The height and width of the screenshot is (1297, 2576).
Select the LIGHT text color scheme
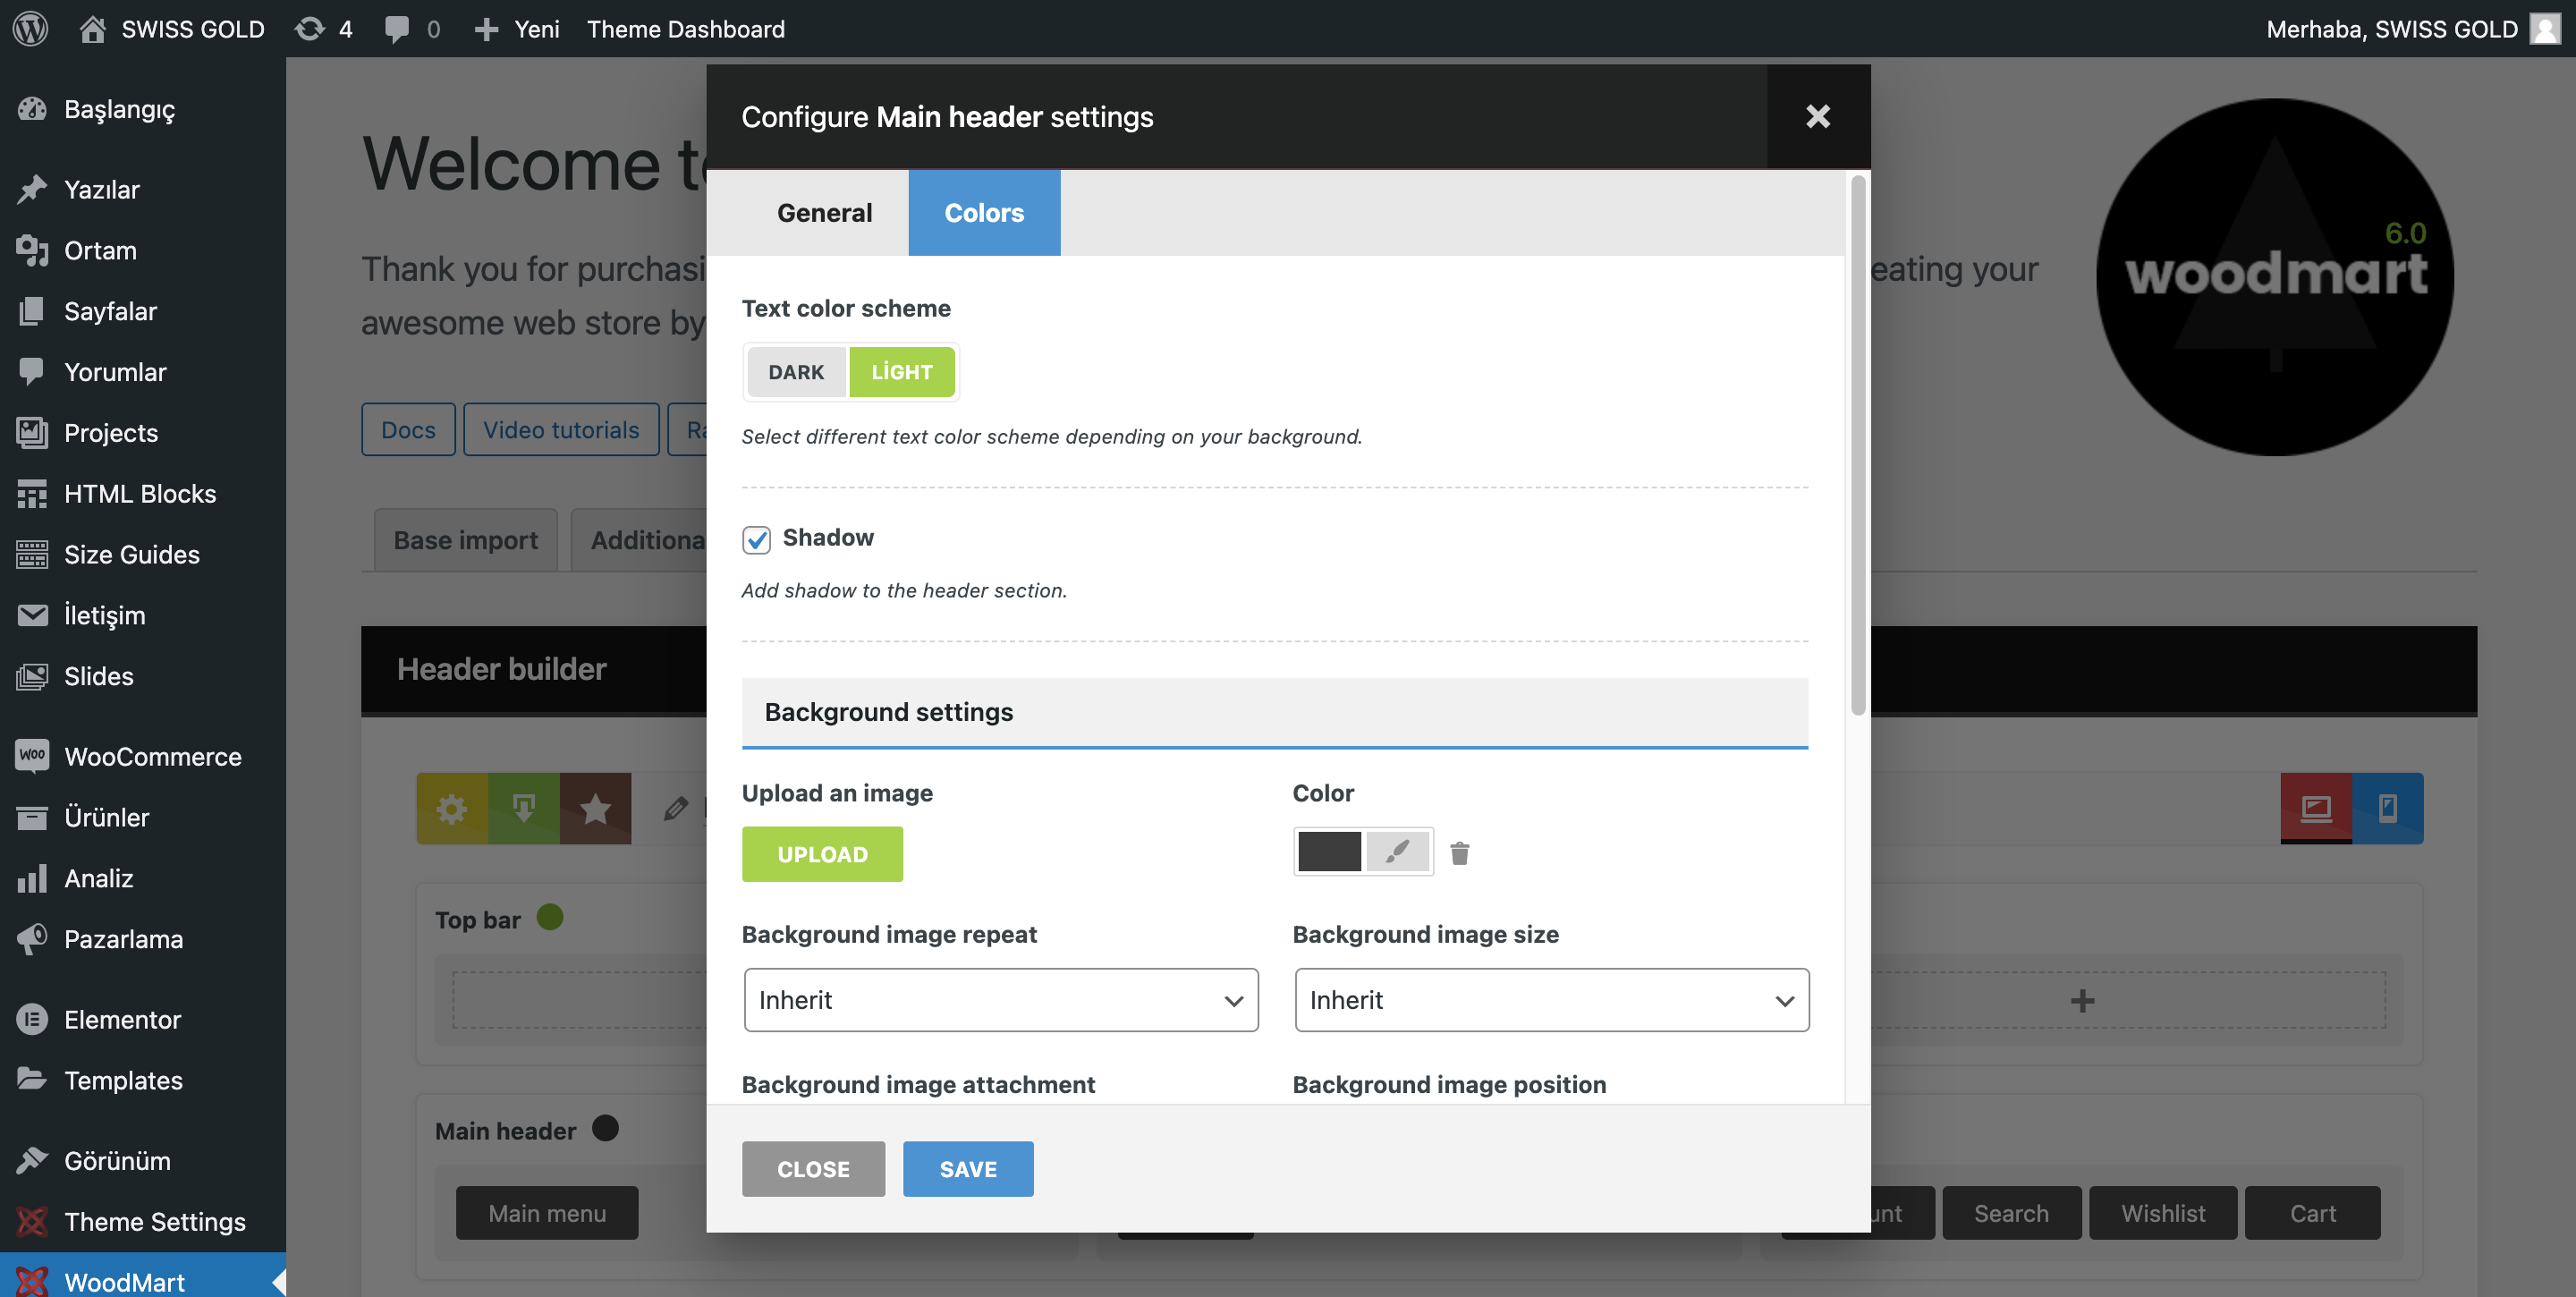901,372
